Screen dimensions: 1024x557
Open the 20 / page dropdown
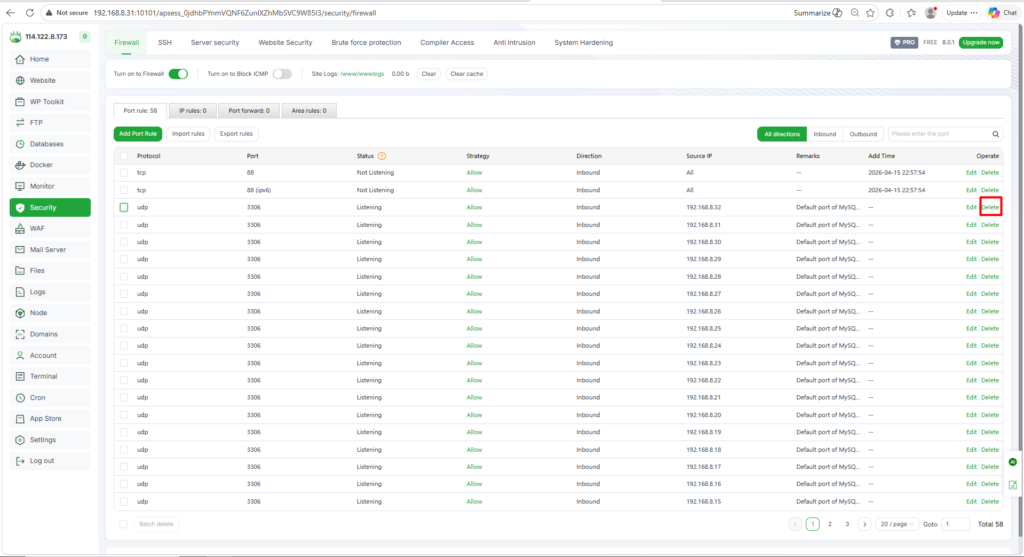coord(897,524)
